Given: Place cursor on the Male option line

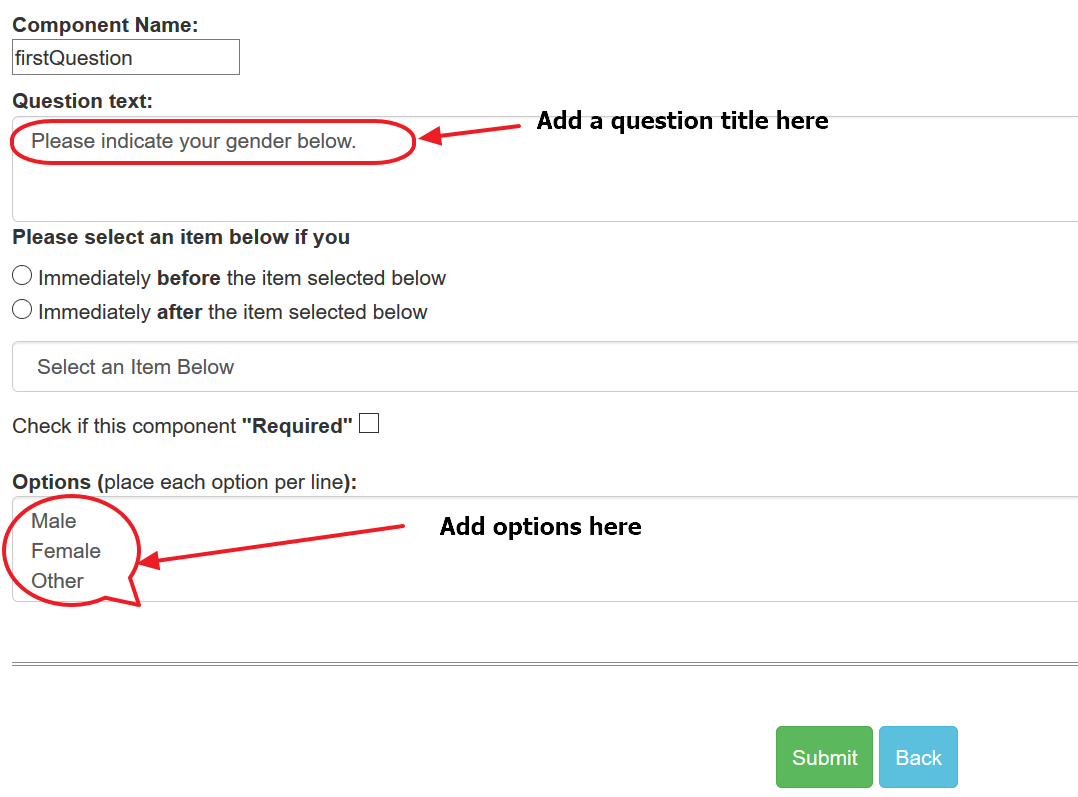Looking at the screenshot, I should coord(54,521).
